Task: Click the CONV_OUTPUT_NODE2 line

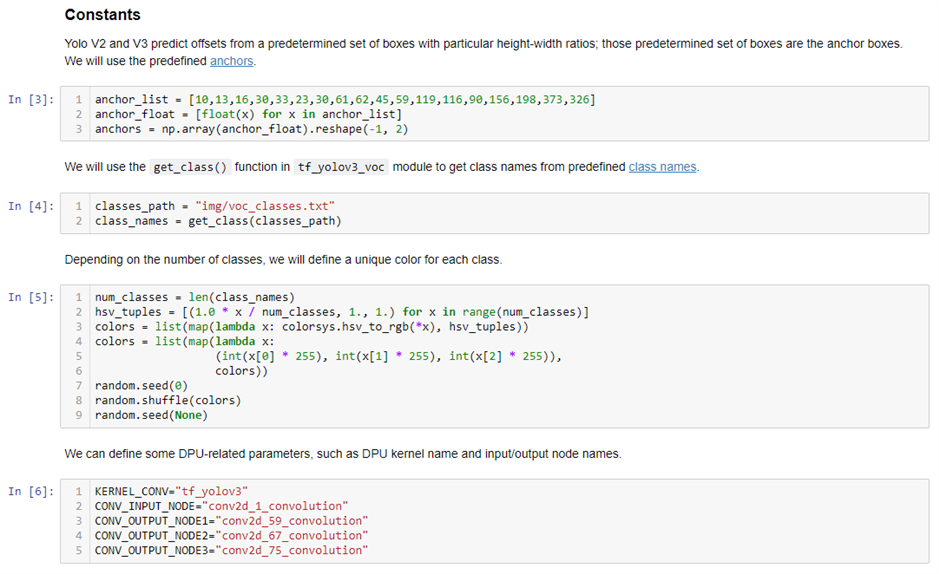Action: 231,536
